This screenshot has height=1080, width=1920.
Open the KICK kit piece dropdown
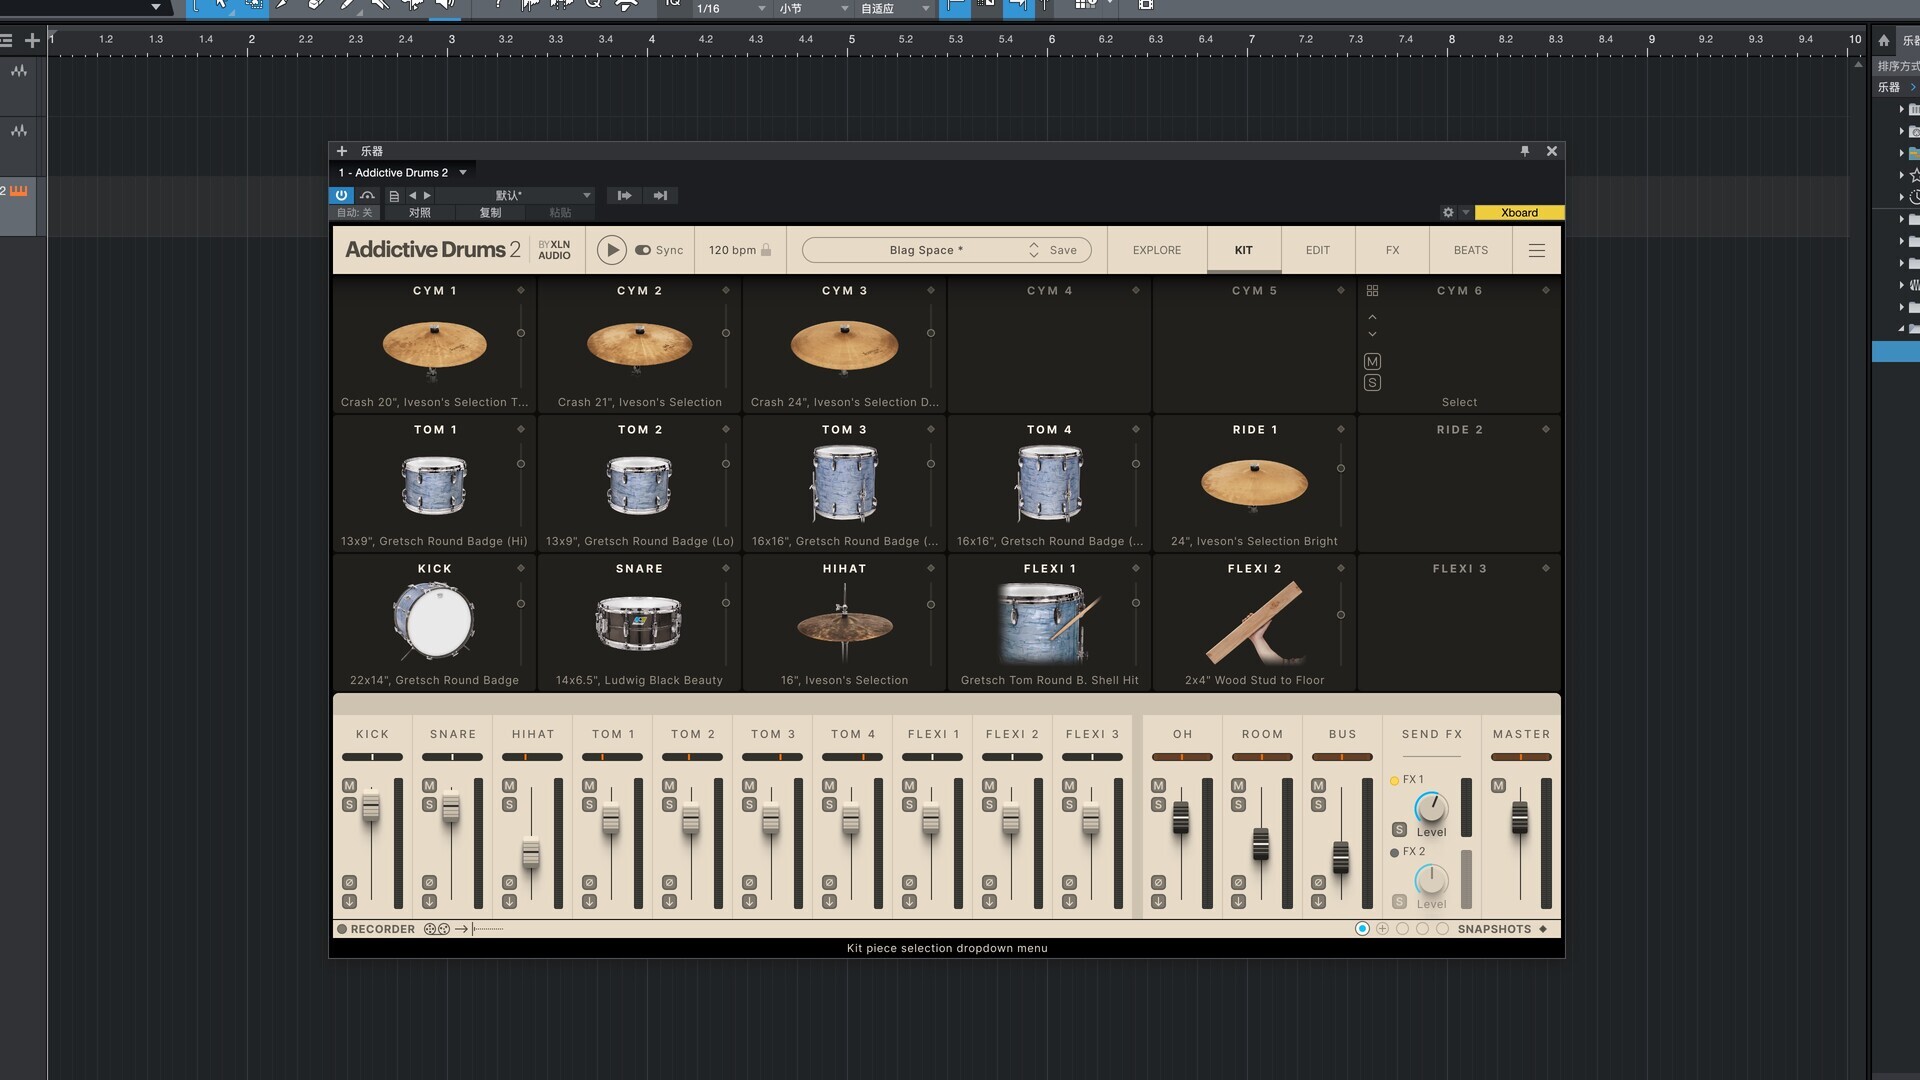[521, 569]
